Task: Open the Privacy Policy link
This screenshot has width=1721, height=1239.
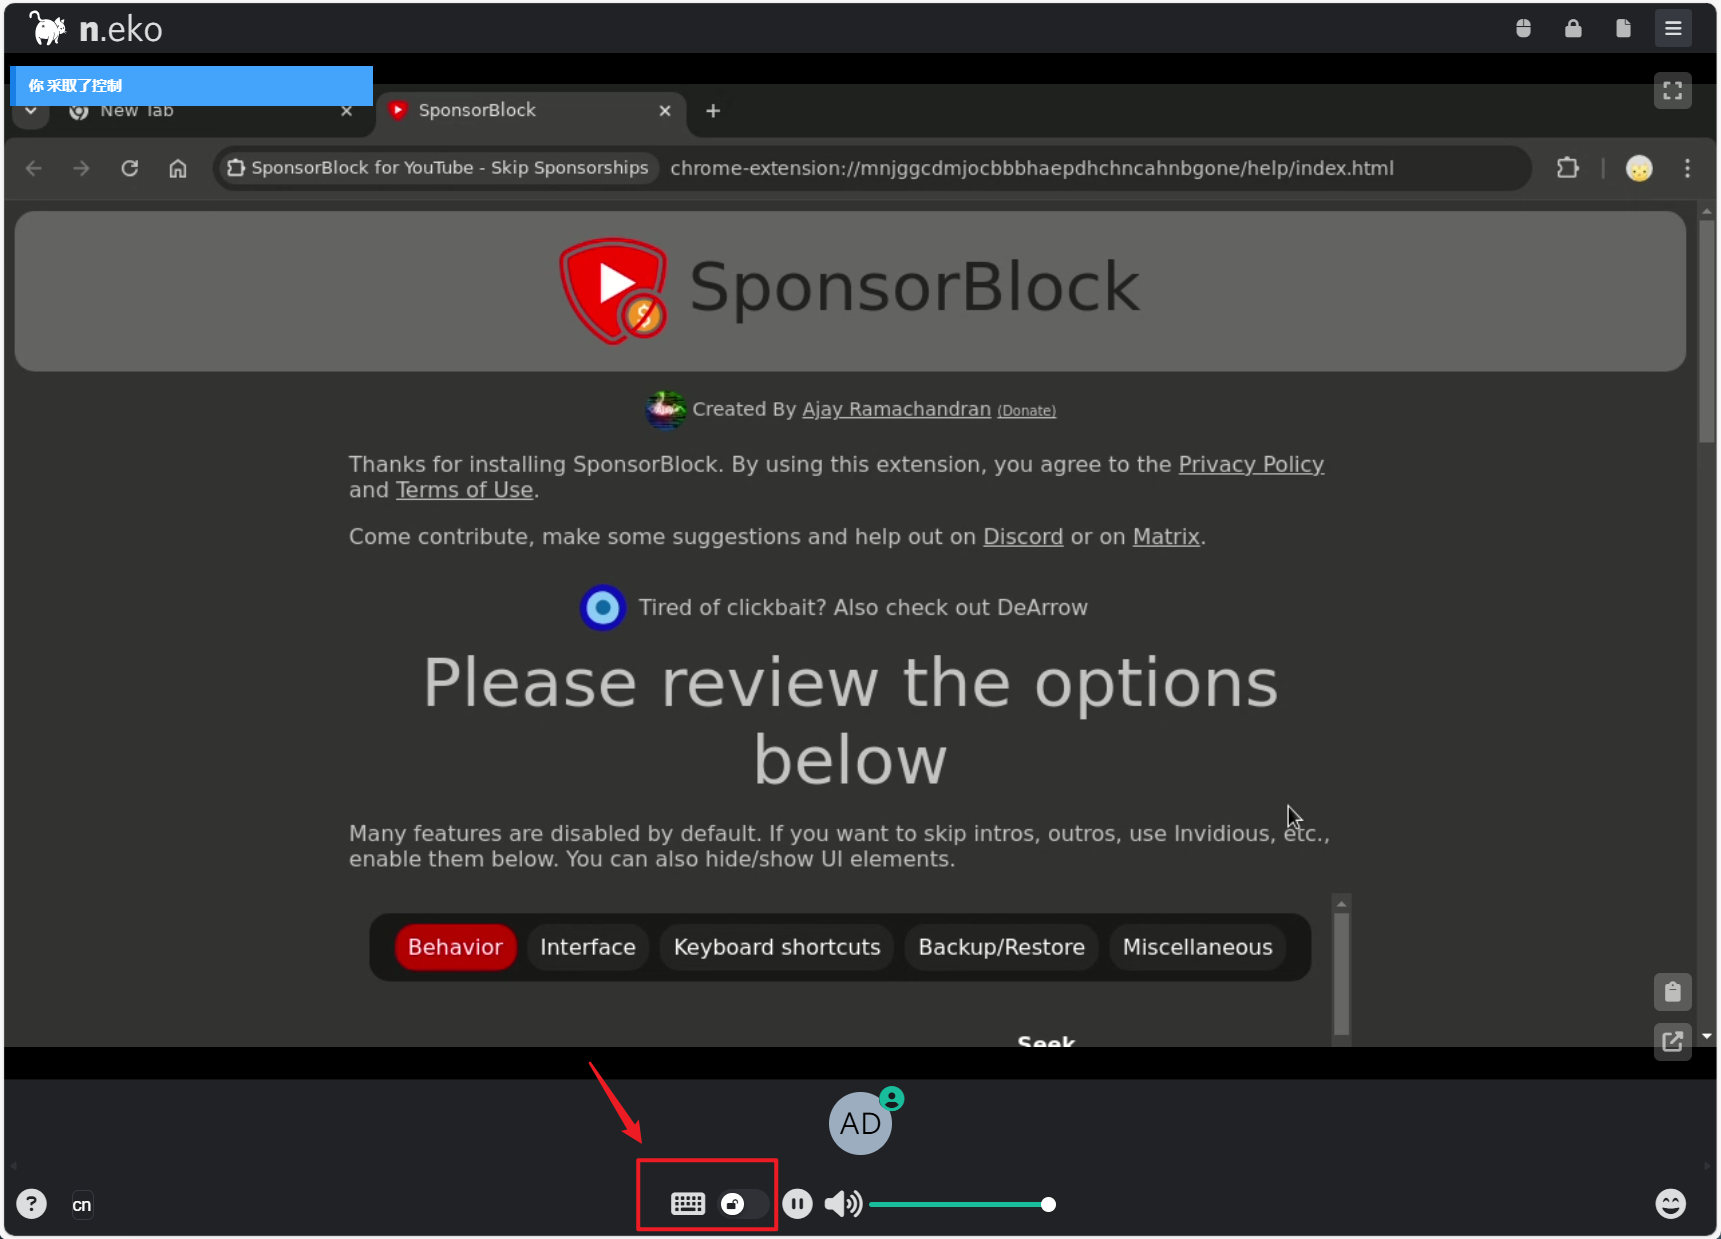Action: coord(1251,464)
